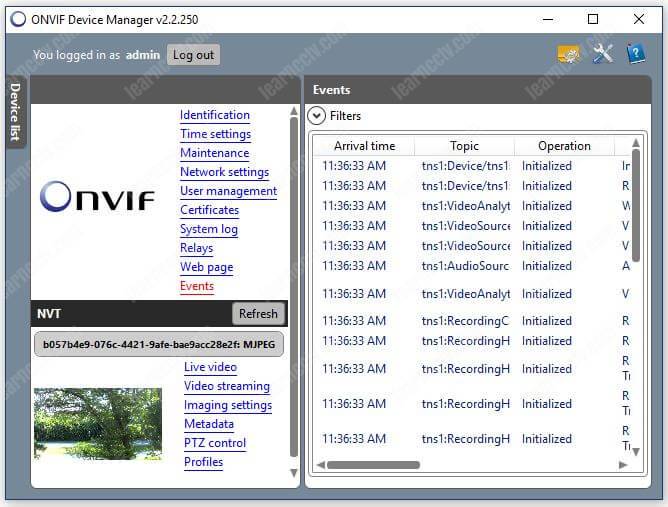Click the events table horizontal scrollbar thumb
Screen dimensions: 668x507
pos(373,465)
